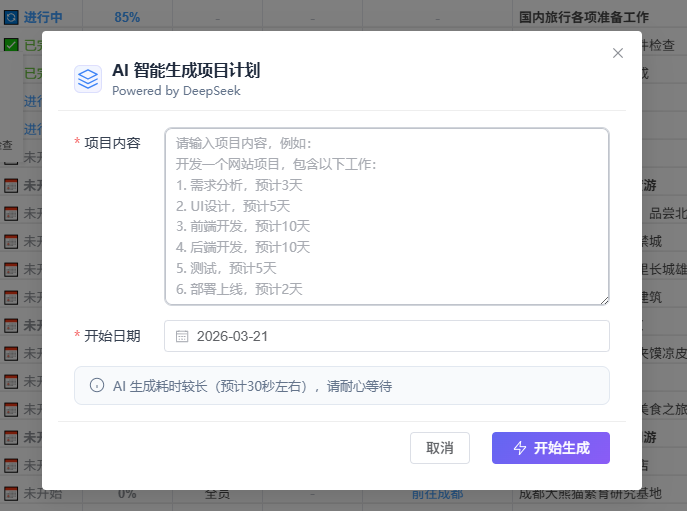Click status icon of the 品尝北 row
Viewport: 687px width, 511px height.
[10, 213]
